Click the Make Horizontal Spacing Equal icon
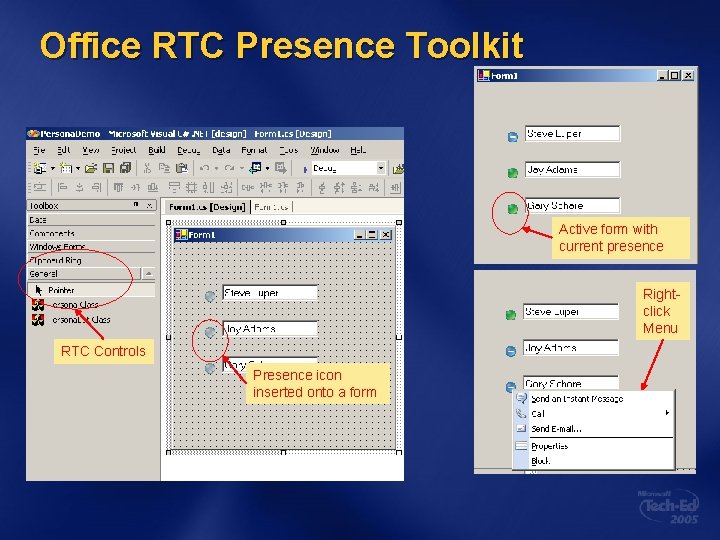This screenshot has width=720, height=540. 248,187
